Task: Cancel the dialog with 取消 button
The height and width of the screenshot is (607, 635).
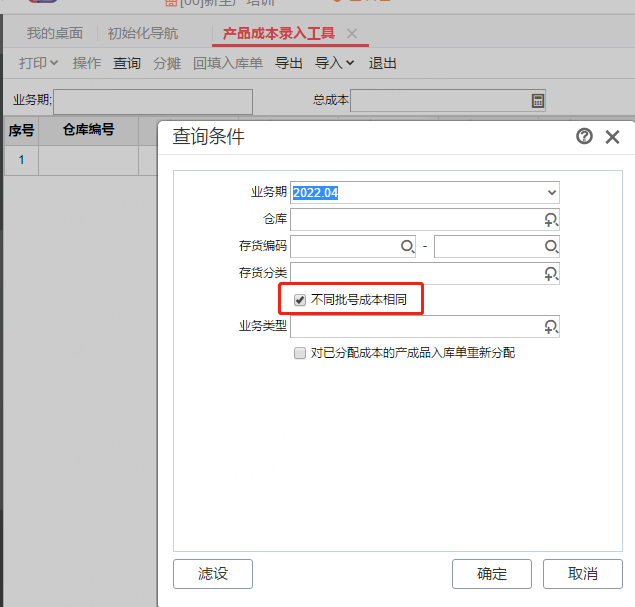Action: click(x=583, y=574)
